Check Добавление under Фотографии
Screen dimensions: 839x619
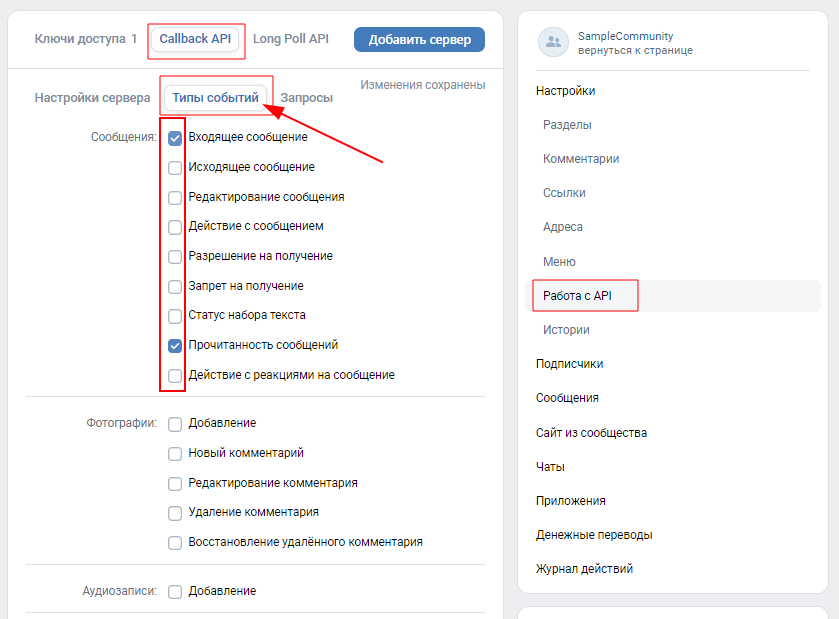[175, 424]
